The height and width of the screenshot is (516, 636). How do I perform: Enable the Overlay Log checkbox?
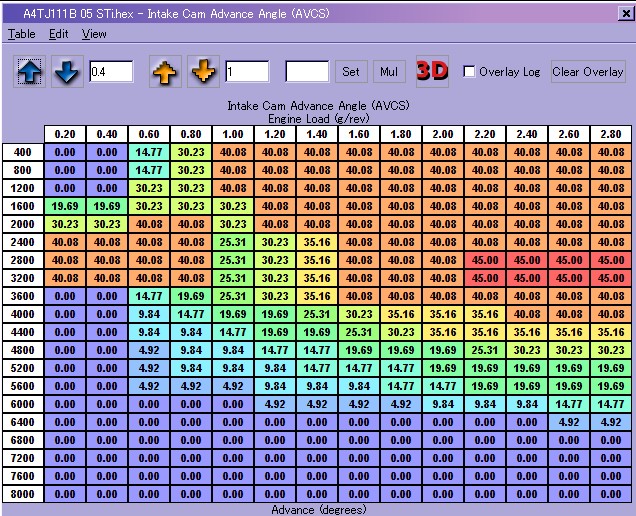[x=469, y=72]
